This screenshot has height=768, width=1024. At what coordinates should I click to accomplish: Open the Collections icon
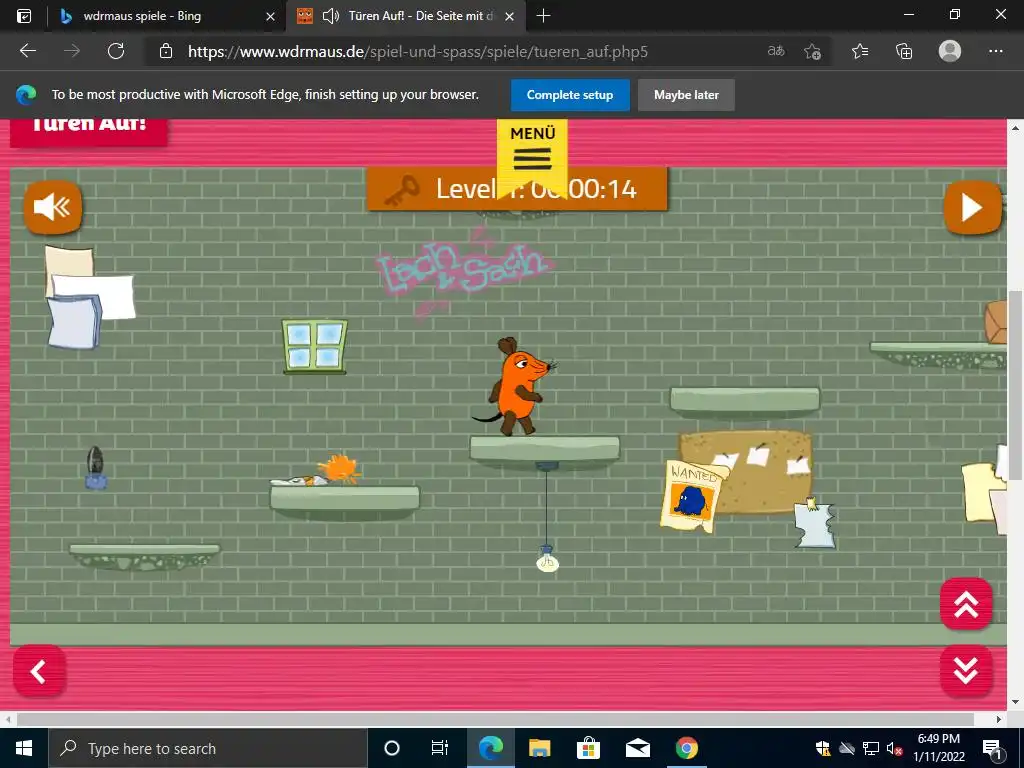point(904,51)
